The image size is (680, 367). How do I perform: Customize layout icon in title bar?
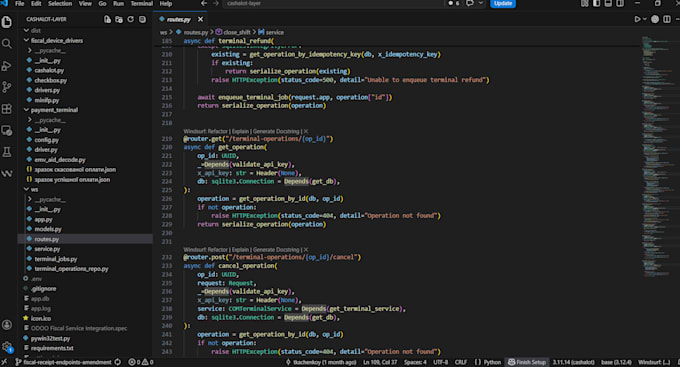585,3
